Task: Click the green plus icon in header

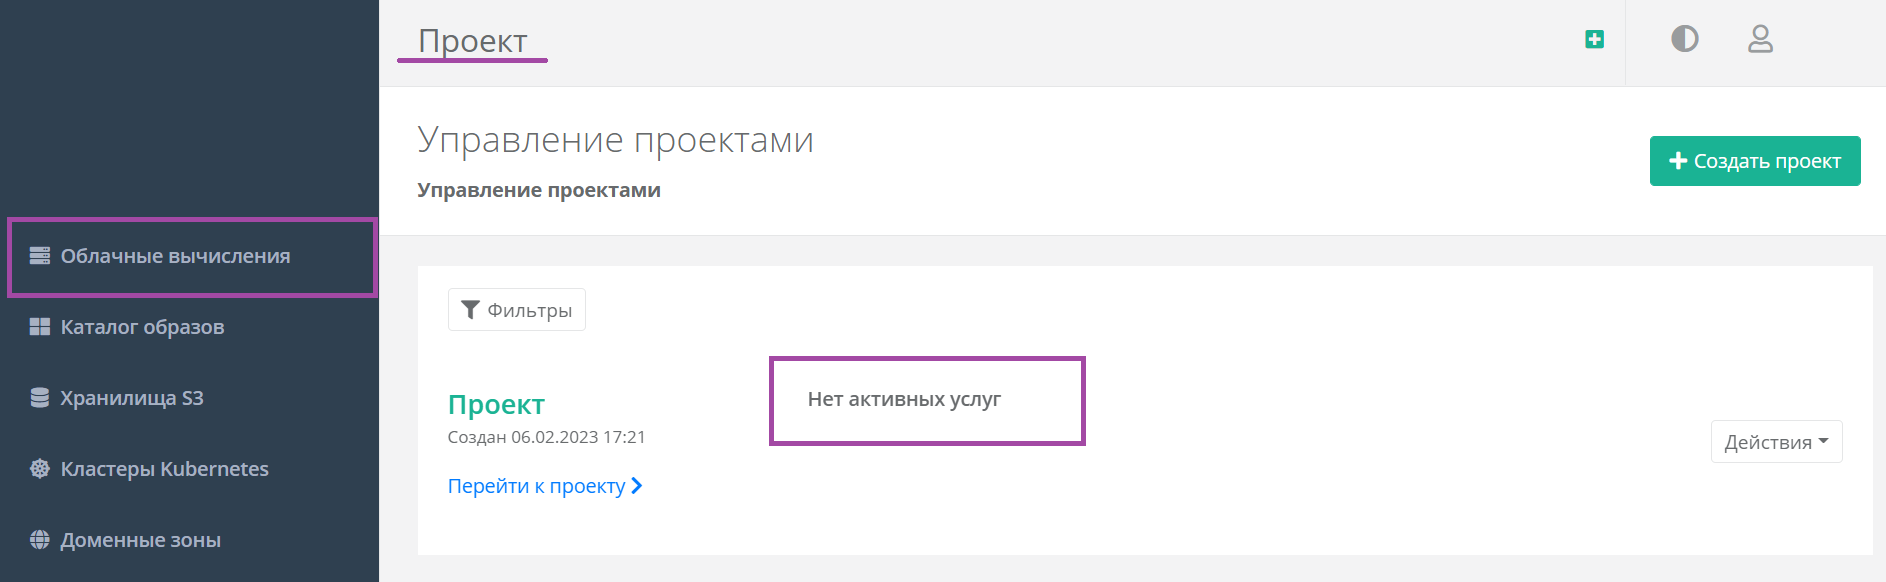Action: pyautogui.click(x=1594, y=39)
